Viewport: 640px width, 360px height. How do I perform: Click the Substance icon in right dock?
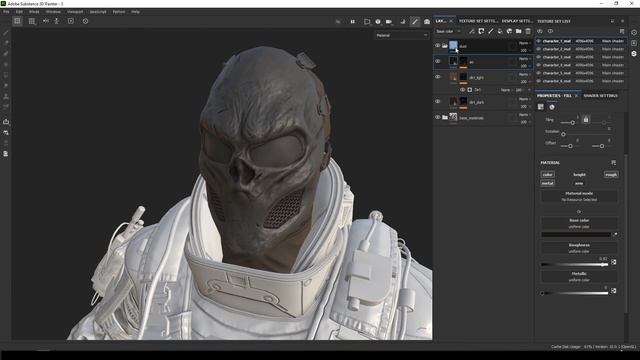(634, 53)
